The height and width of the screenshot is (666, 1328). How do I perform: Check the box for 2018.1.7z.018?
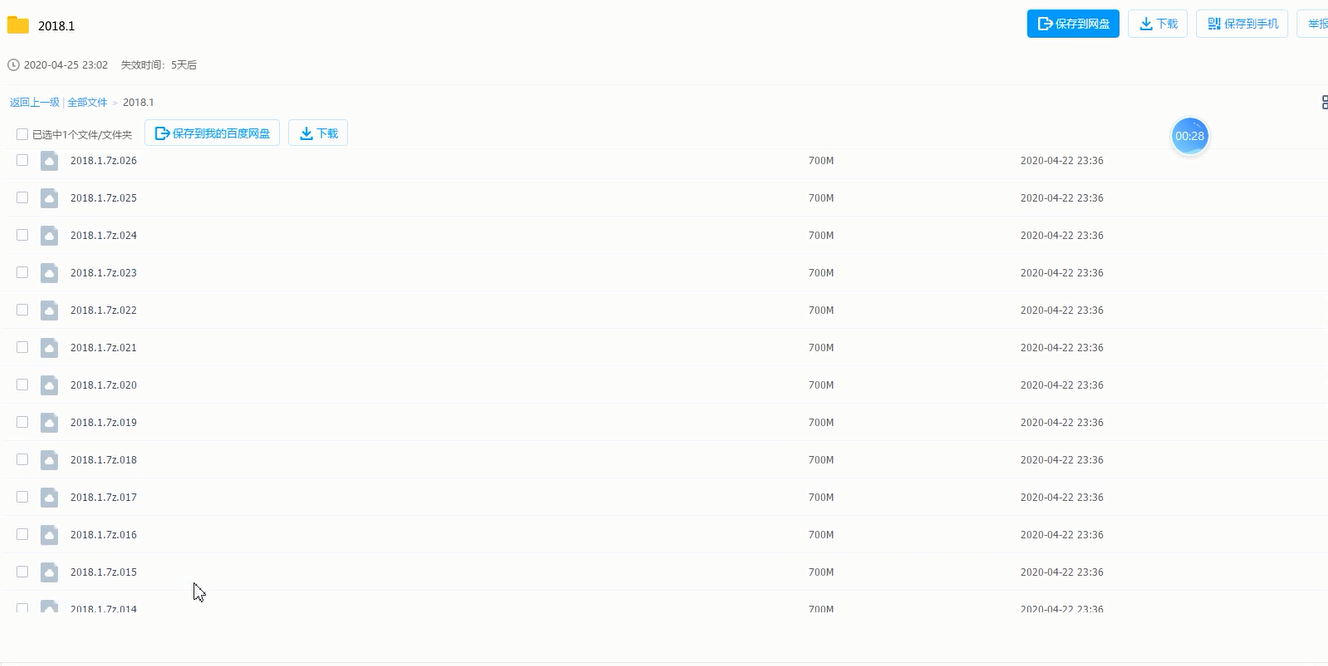(x=22, y=460)
